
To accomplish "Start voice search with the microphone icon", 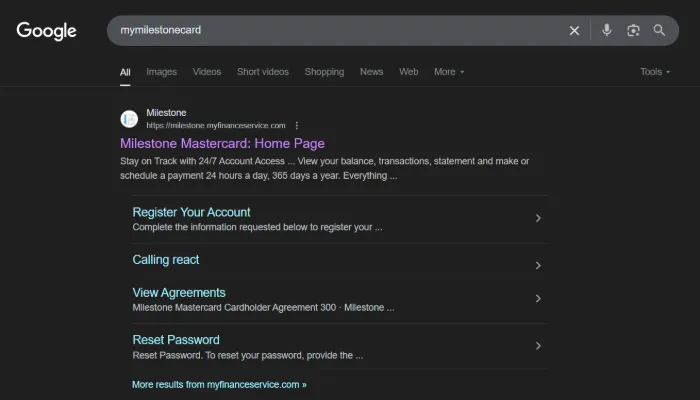I will point(606,30).
